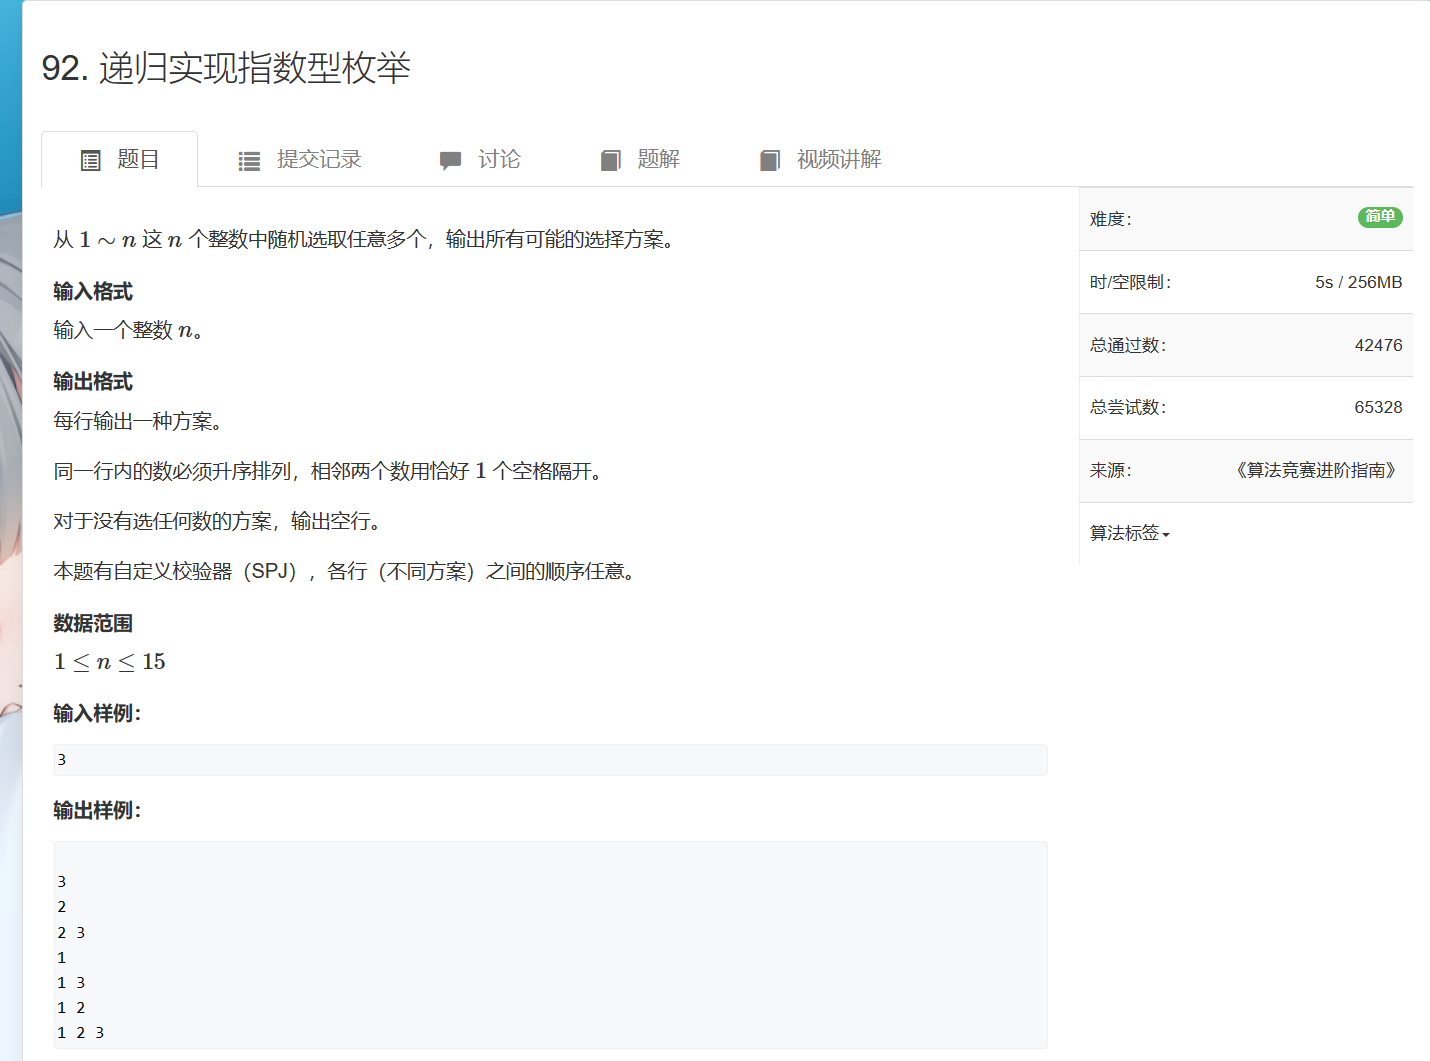Click the speech bubble icon for 讨论

[x=450, y=160]
